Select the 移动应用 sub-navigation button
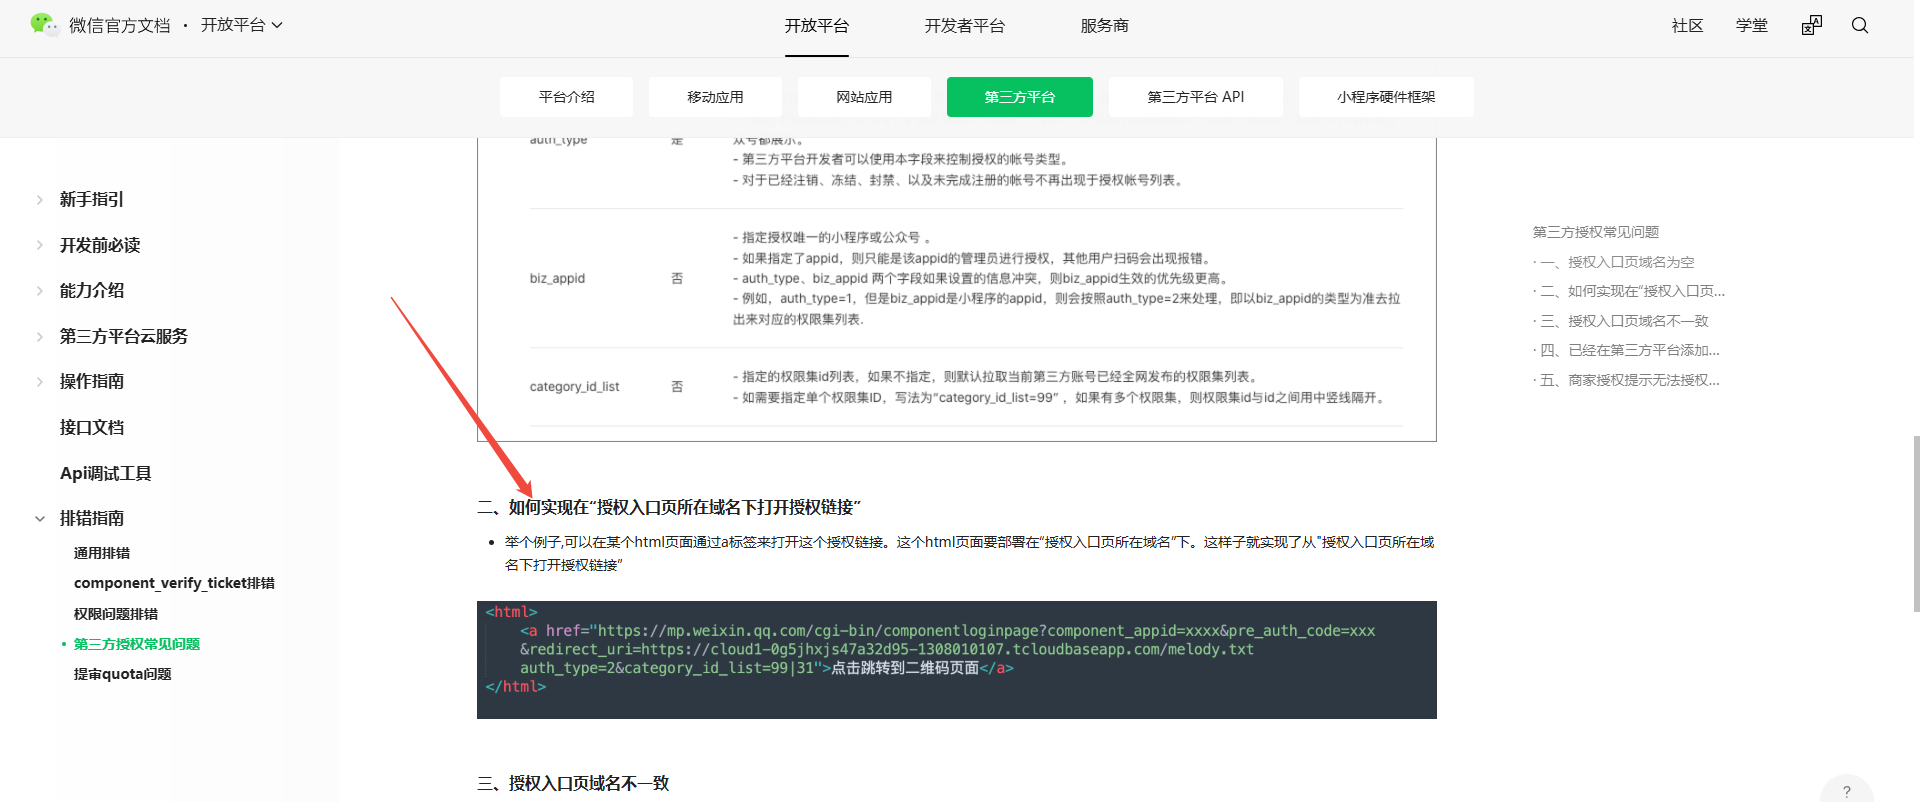The height and width of the screenshot is (802, 1920). (x=715, y=97)
